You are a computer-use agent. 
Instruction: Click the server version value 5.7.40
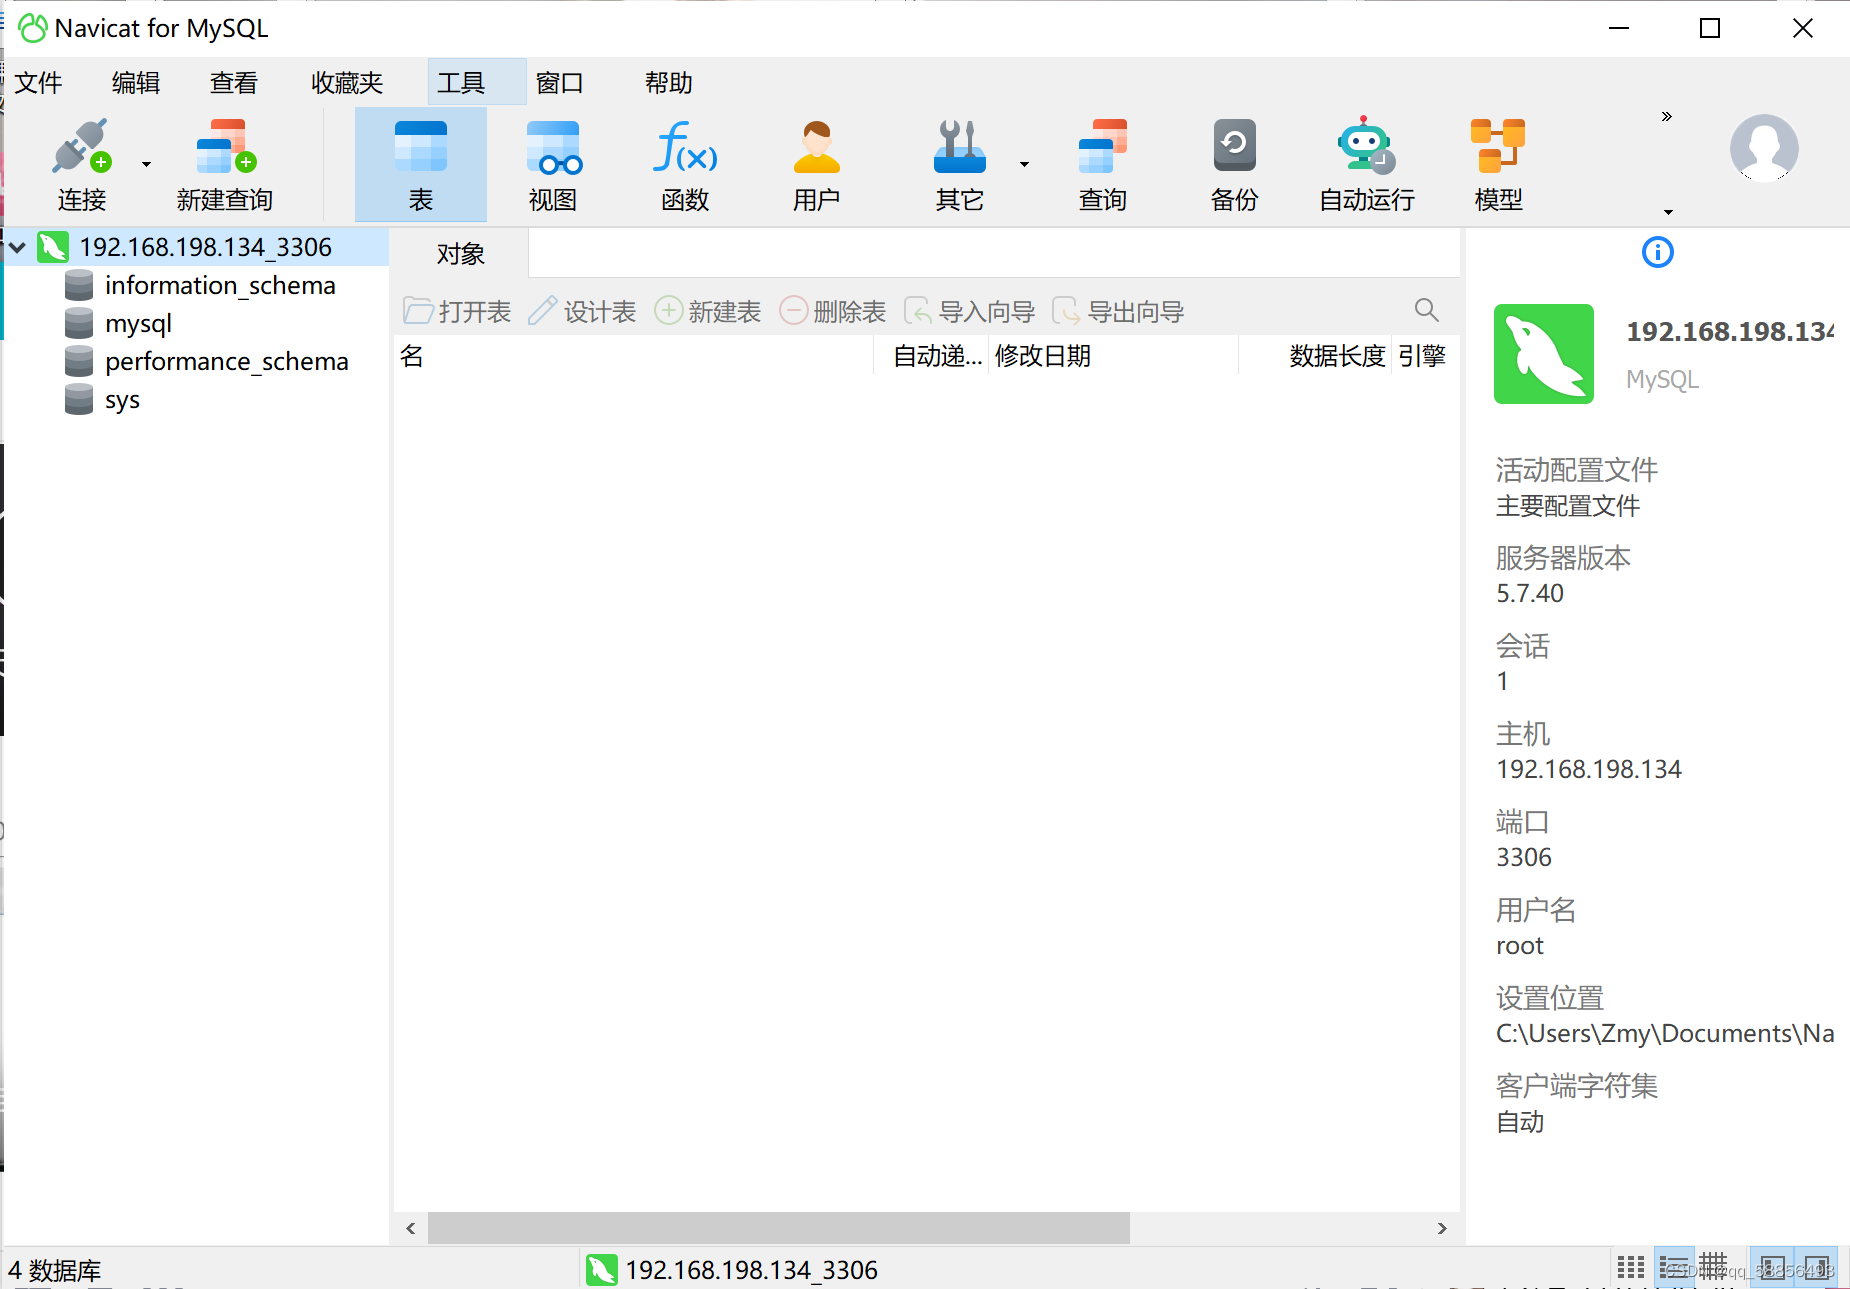tap(1529, 593)
